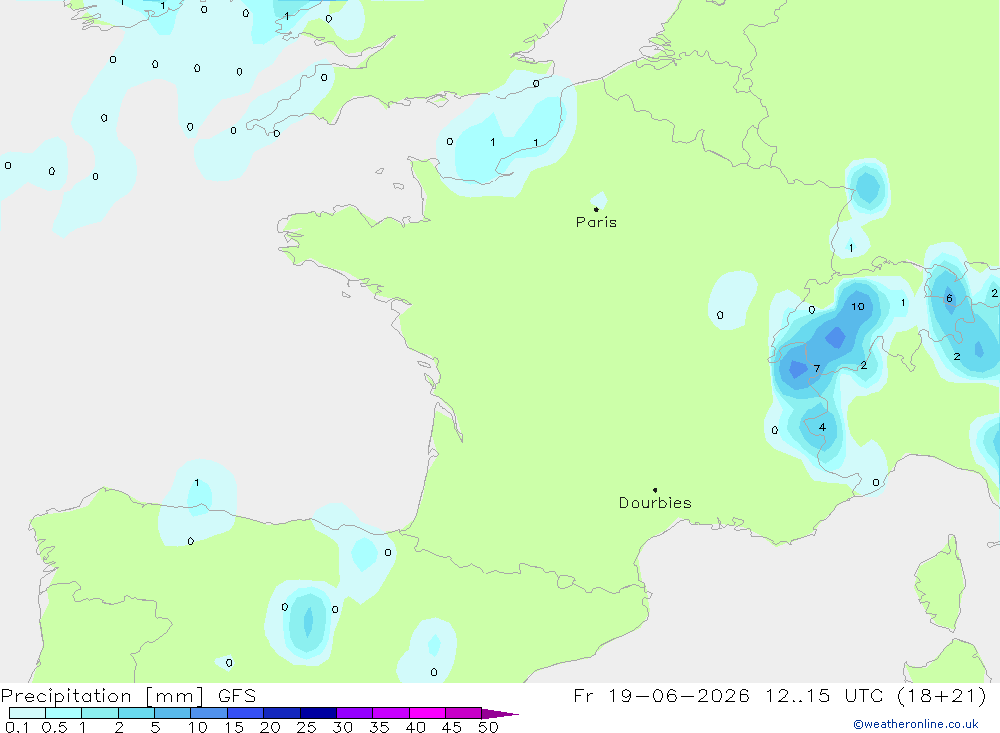Select the black dot marker above Paris
1000x733 pixels.
596,209
